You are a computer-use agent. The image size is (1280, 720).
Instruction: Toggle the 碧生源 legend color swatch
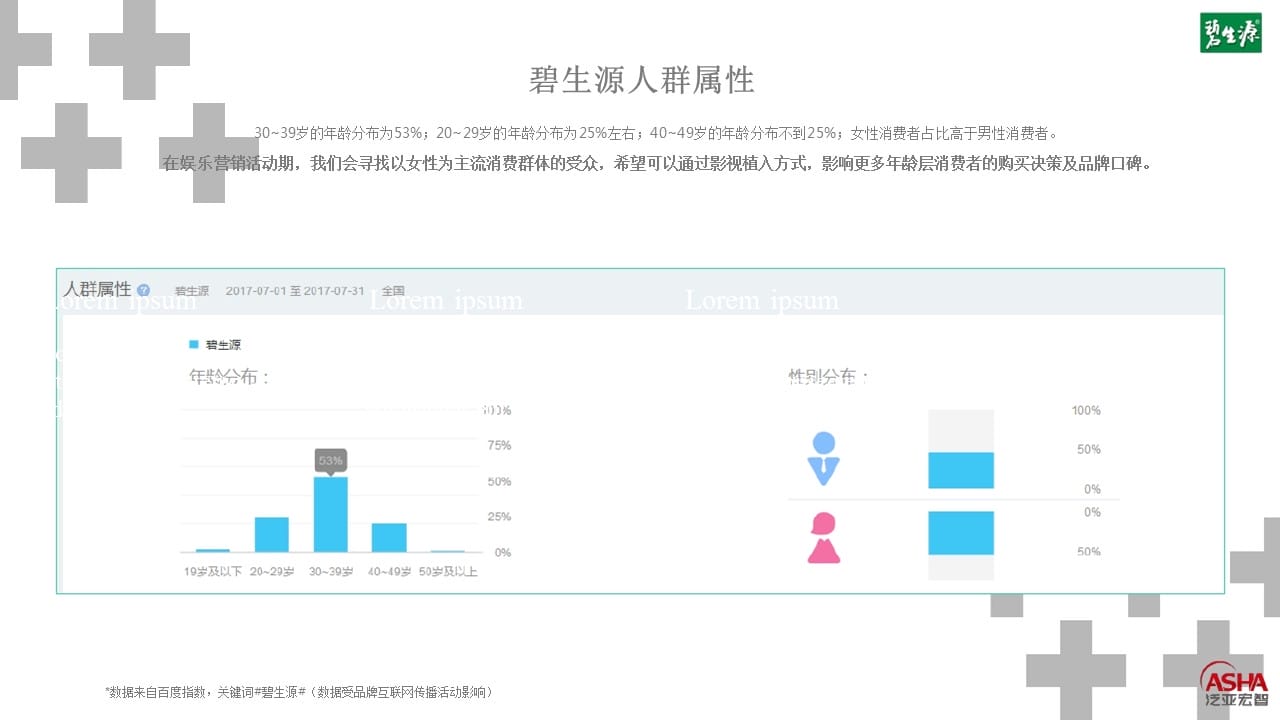[x=194, y=345]
